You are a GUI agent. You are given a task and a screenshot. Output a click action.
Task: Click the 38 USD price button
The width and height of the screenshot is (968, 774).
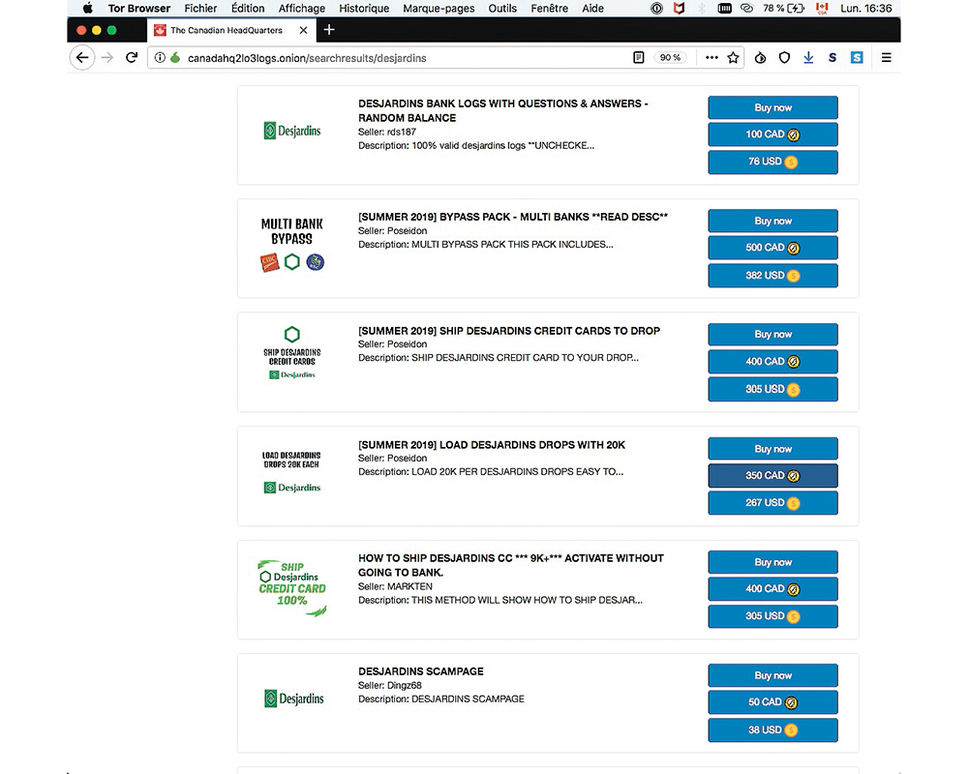773,730
